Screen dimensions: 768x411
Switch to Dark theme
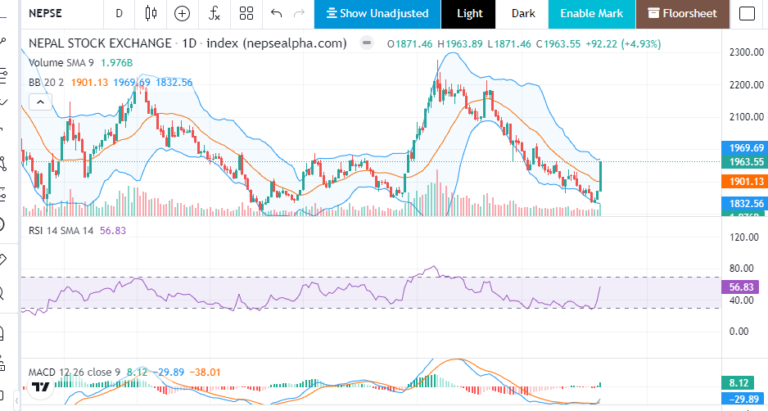click(x=523, y=14)
